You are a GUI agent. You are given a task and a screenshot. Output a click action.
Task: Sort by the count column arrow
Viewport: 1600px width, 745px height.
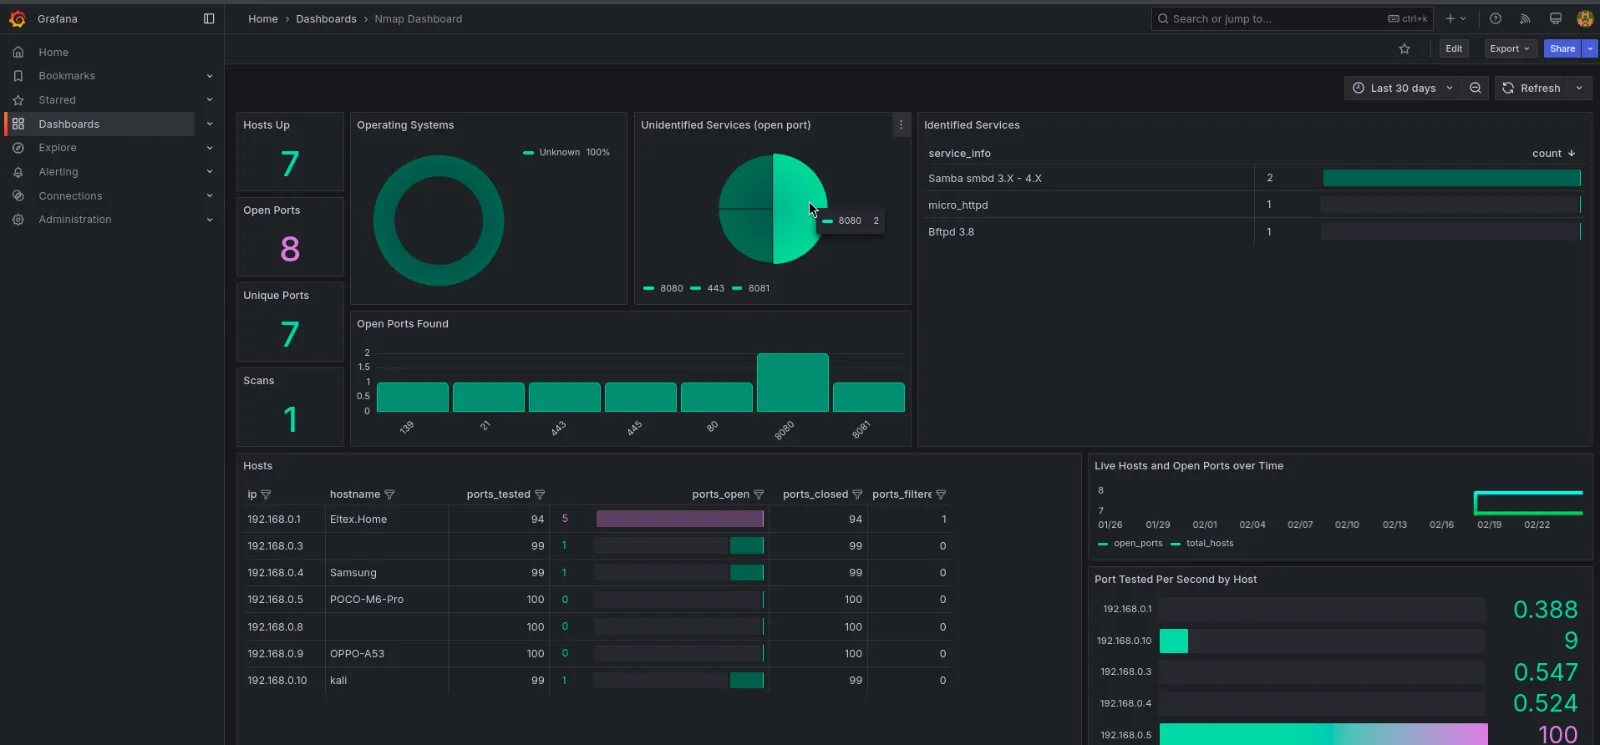pyautogui.click(x=1572, y=154)
